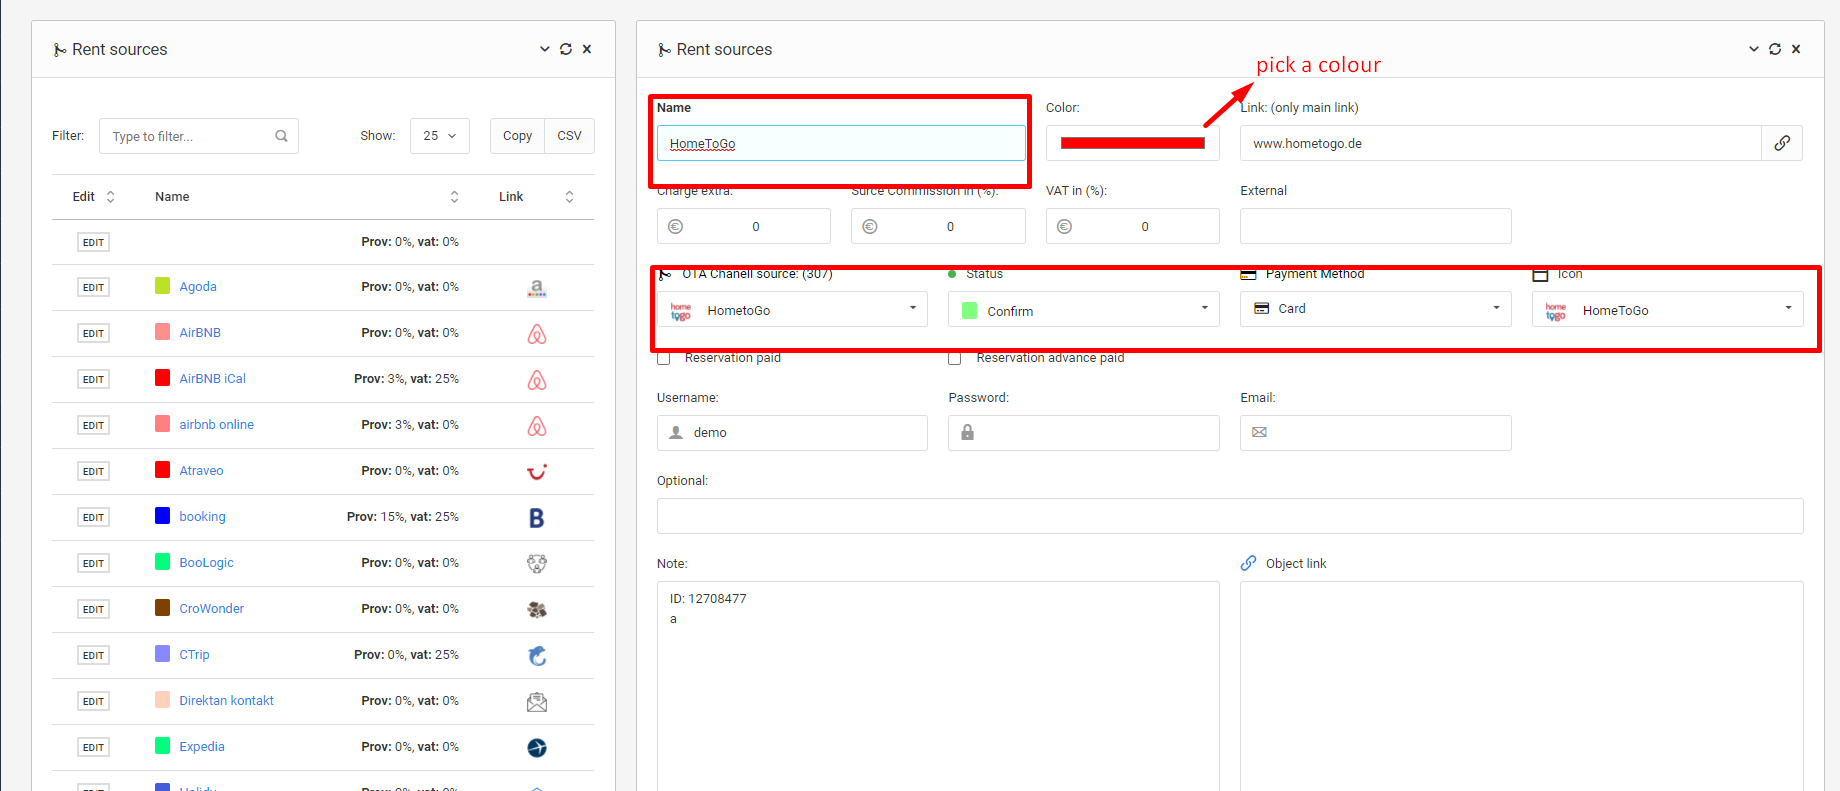Click the brown CroWonder color swatch
Viewport: 1840px width, 791px height.
pyautogui.click(x=162, y=608)
